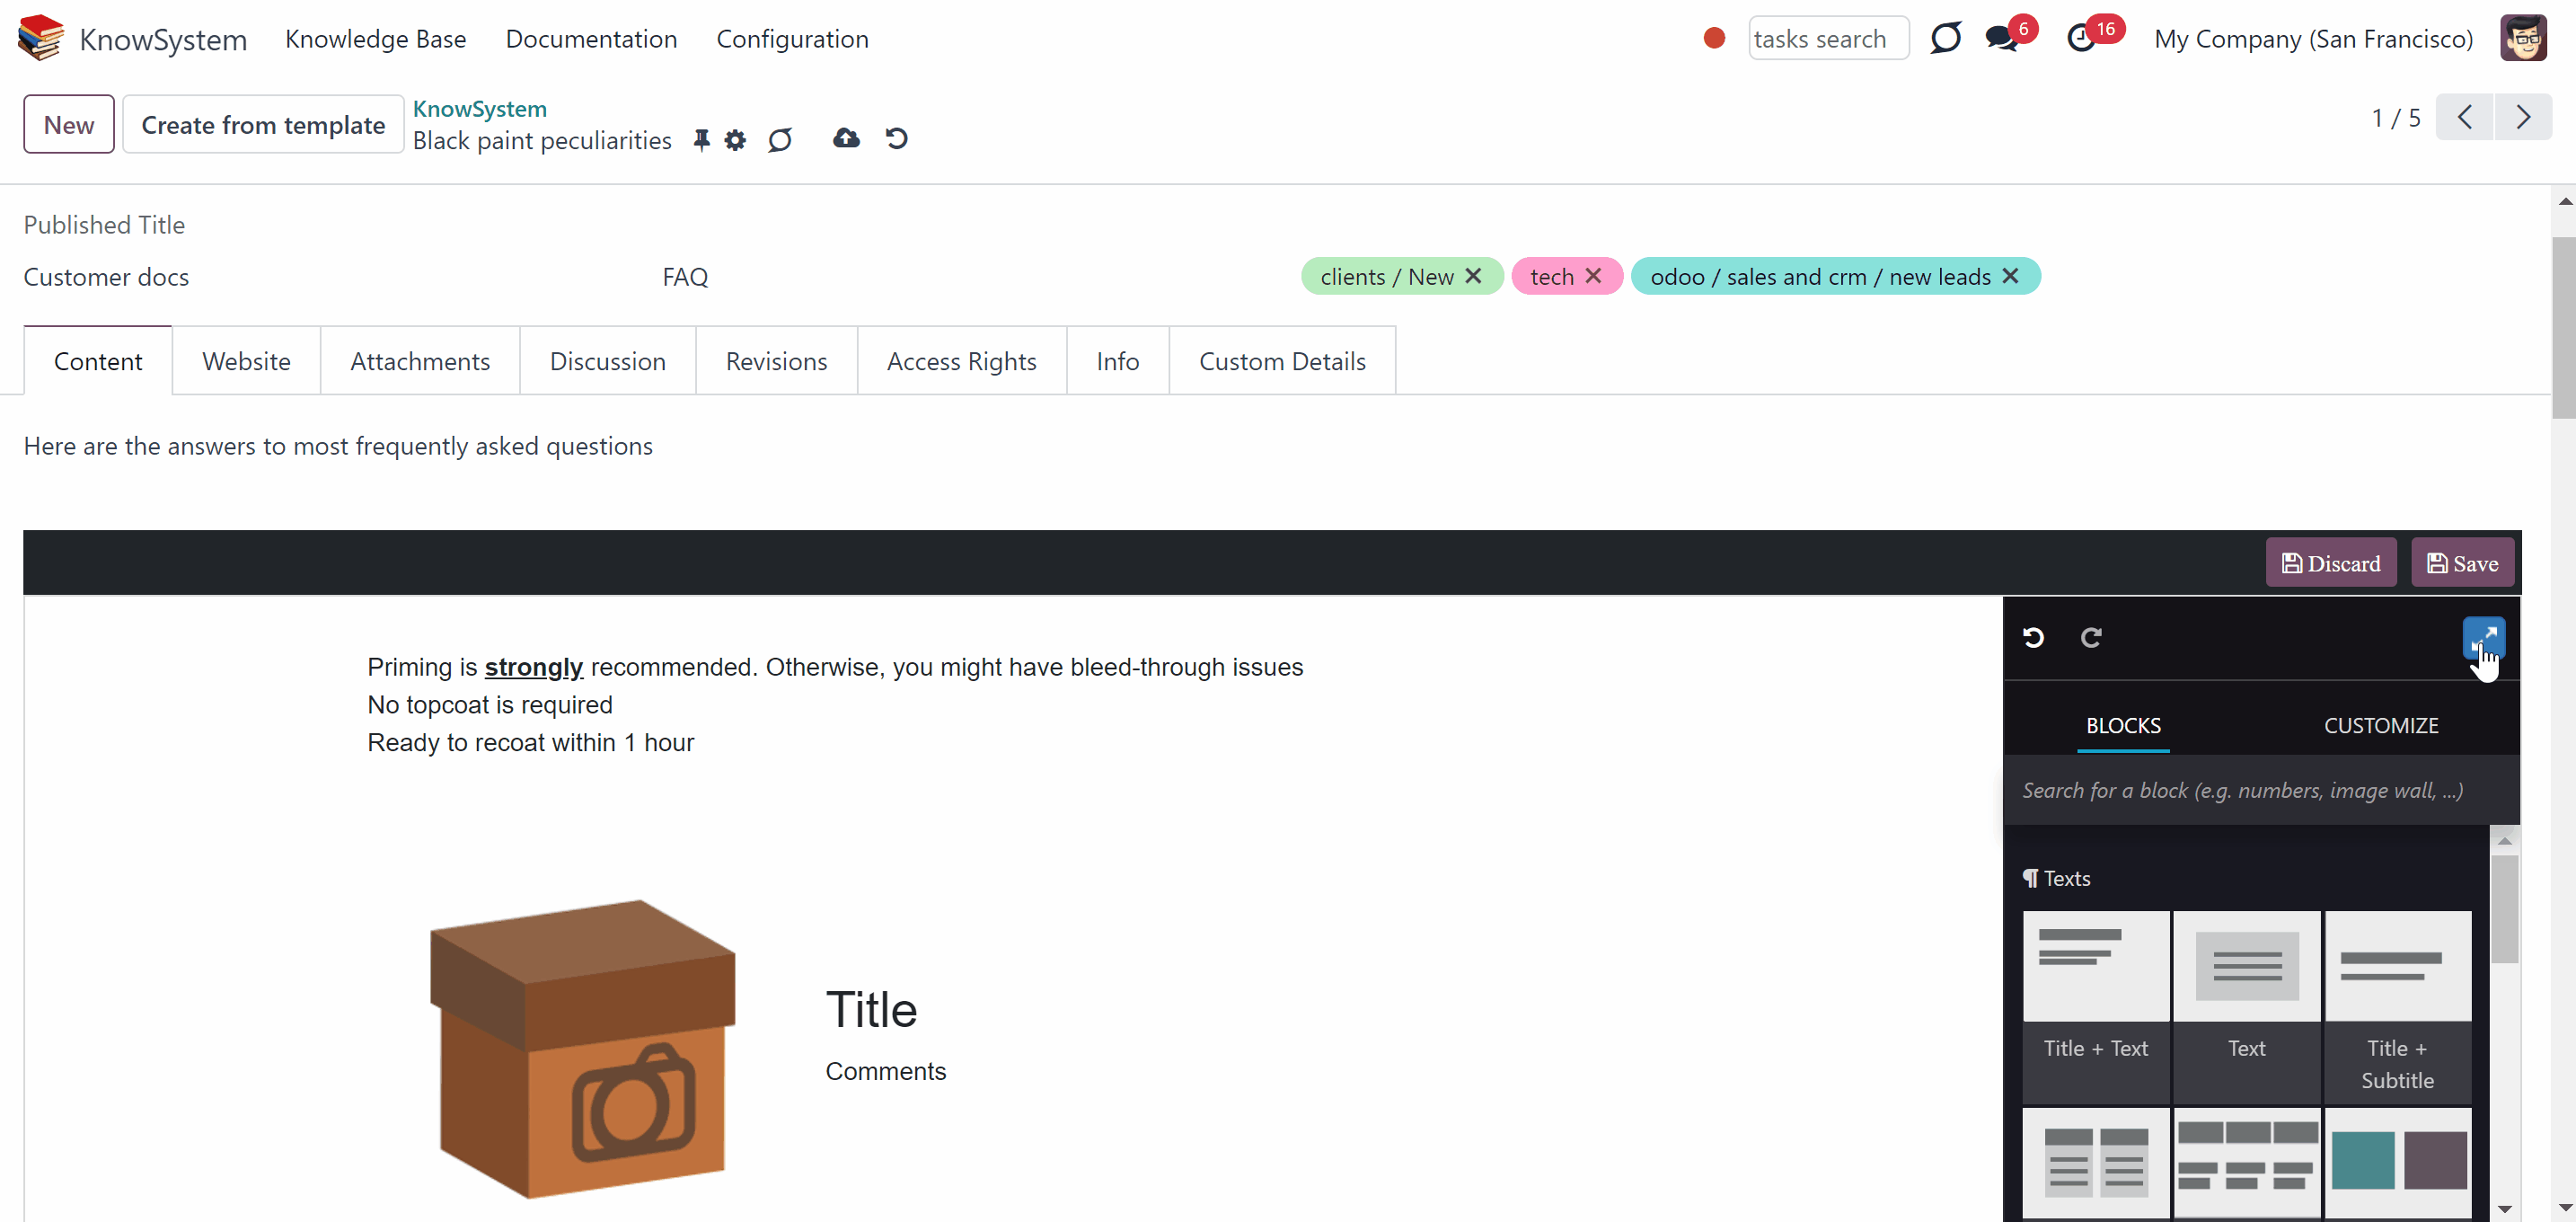
Task: Click the tasks search field
Action: 1829,38
